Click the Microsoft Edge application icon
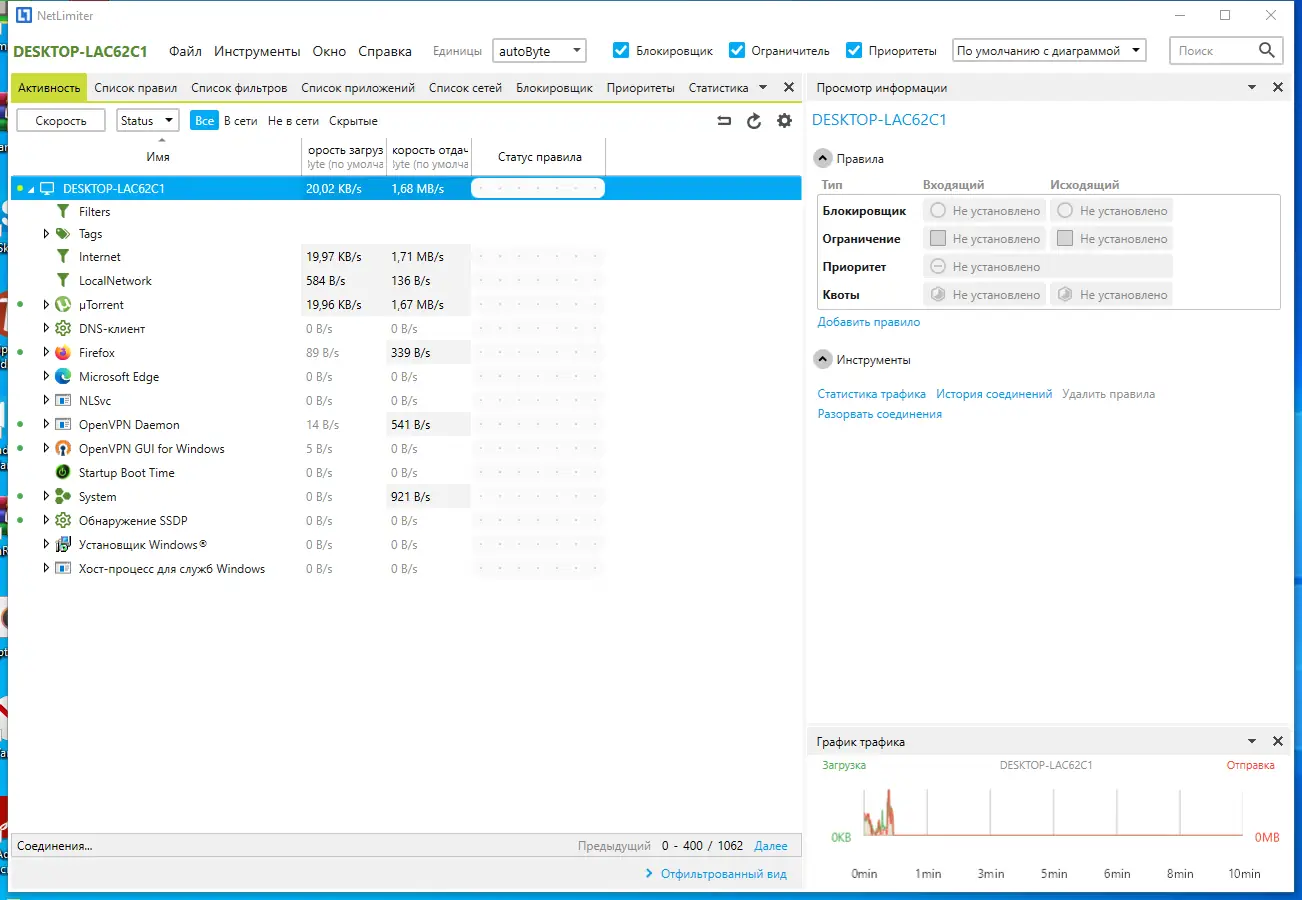This screenshot has height=900, width=1302. [61, 376]
